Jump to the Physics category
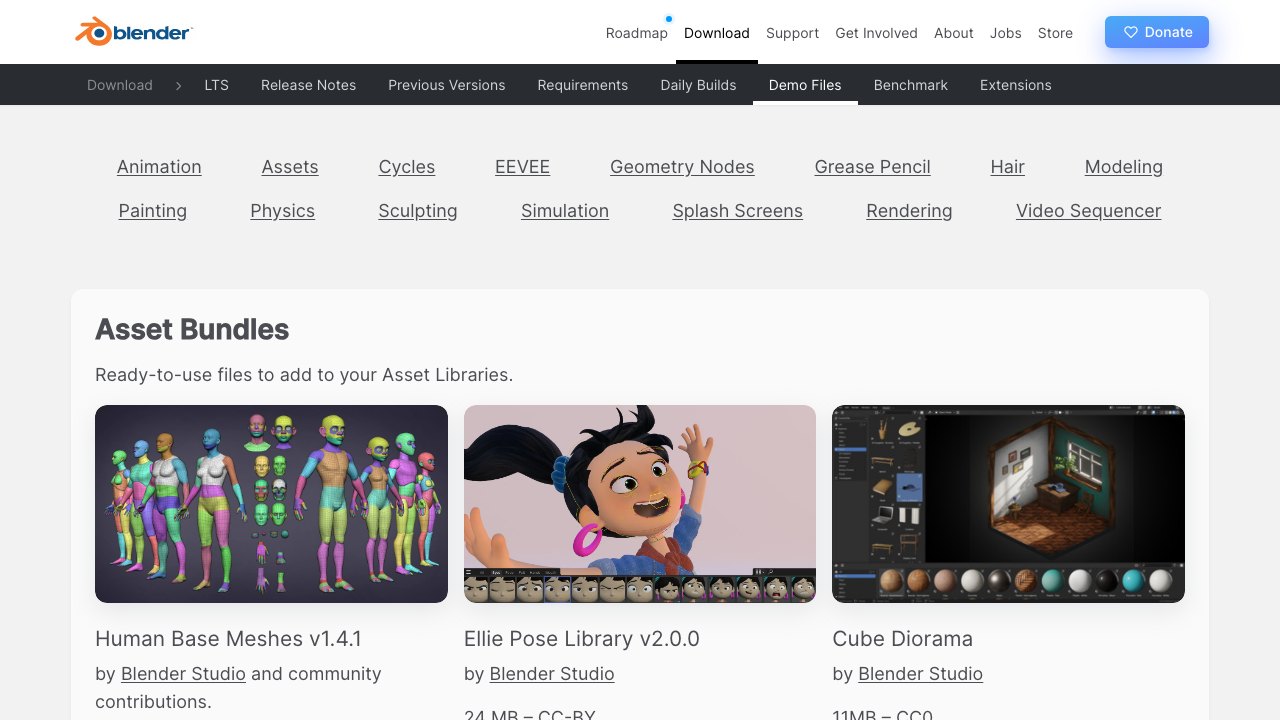The width and height of the screenshot is (1280, 720). click(282, 211)
